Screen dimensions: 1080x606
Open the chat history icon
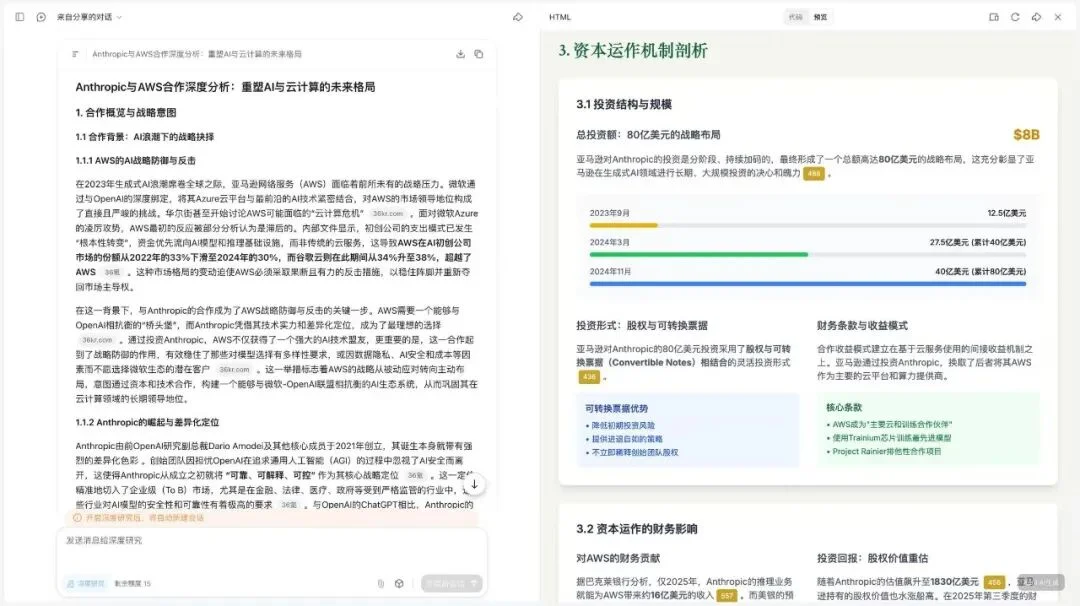39,17
